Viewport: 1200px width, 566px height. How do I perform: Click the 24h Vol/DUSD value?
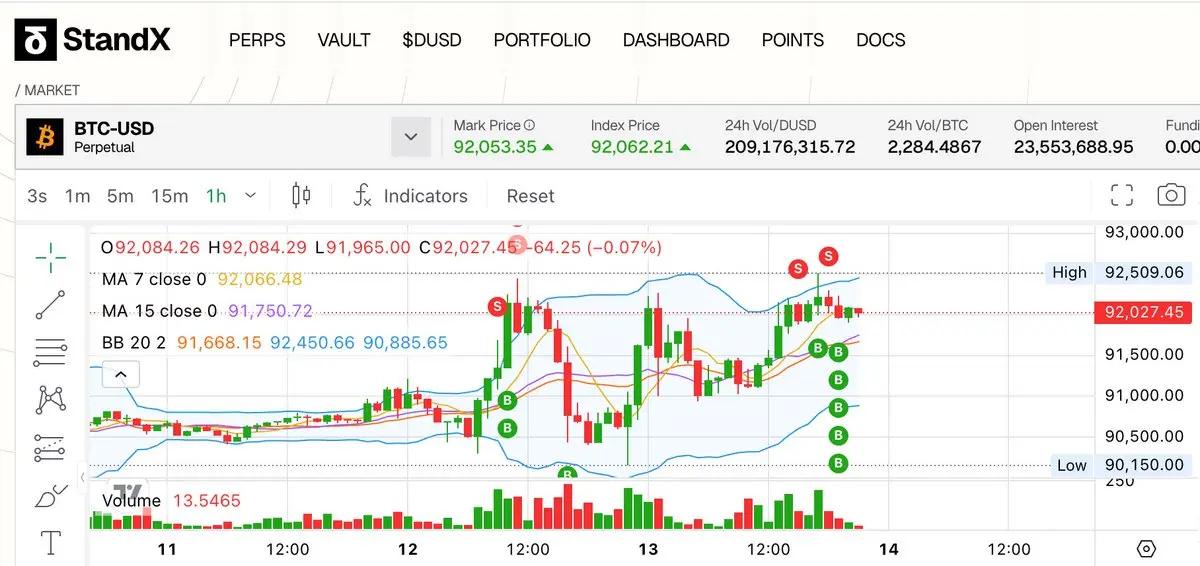pos(790,147)
